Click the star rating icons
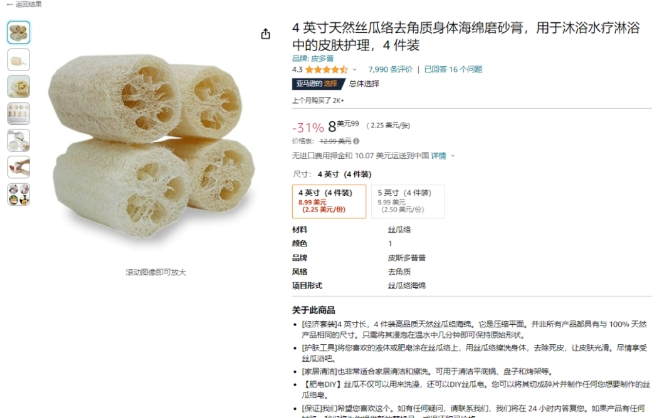656x418 pixels. point(326,69)
